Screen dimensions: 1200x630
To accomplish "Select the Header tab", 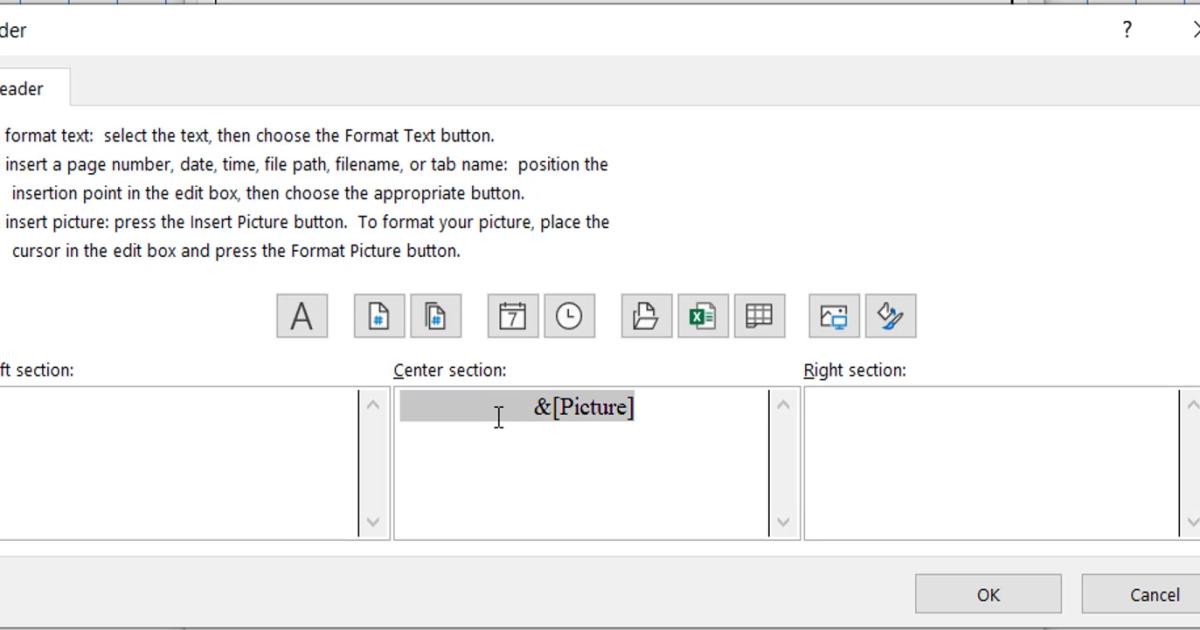I will [24, 89].
